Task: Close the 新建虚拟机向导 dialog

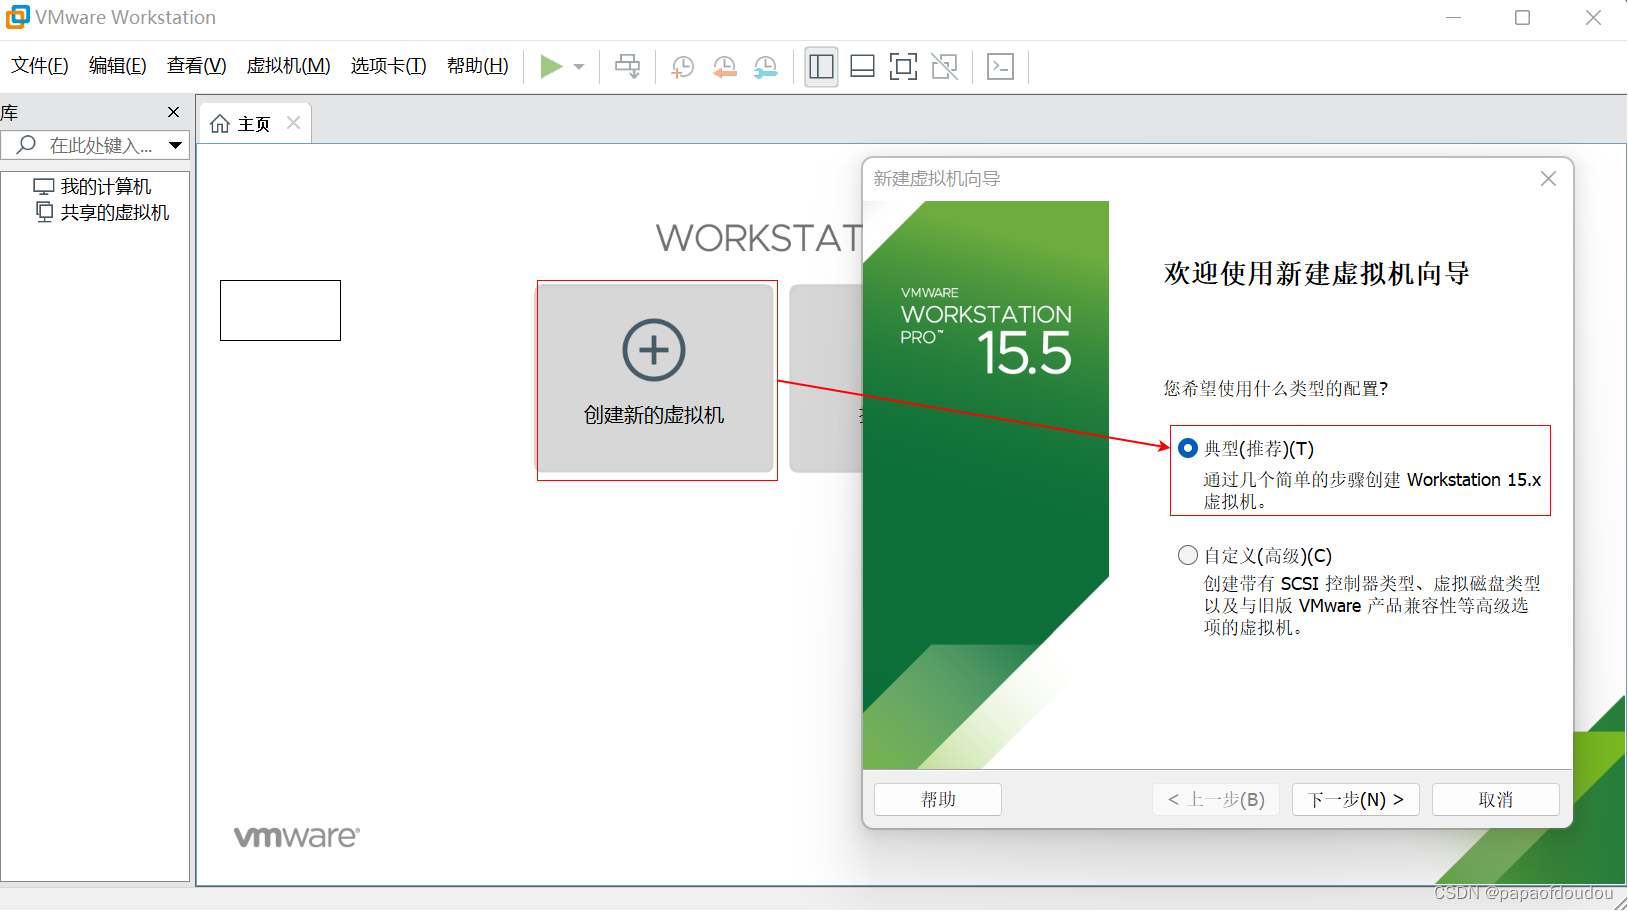Action: [1548, 179]
